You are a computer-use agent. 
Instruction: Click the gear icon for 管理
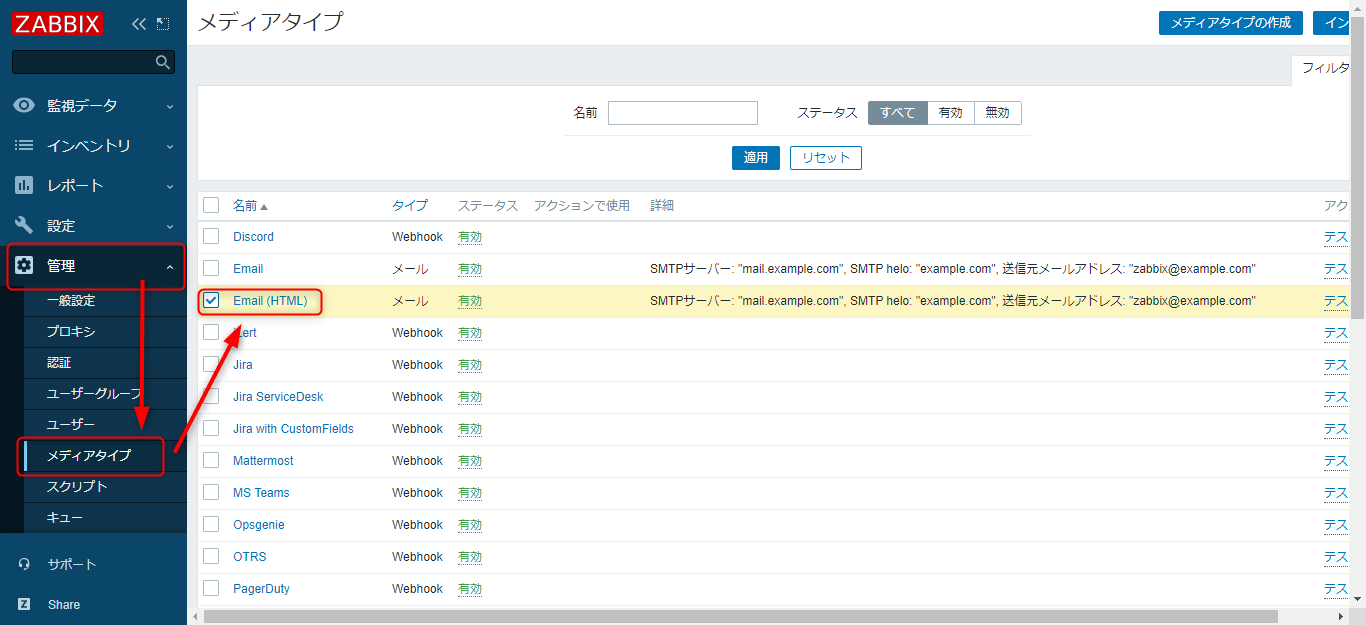coord(24,265)
